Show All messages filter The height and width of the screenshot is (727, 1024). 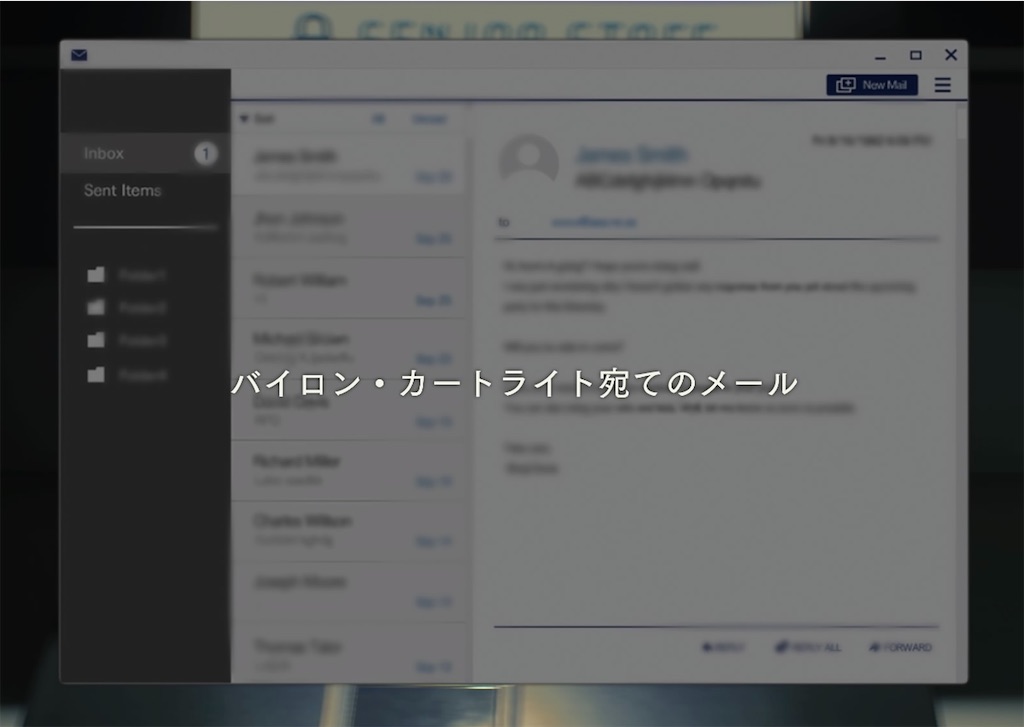pyautogui.click(x=378, y=119)
